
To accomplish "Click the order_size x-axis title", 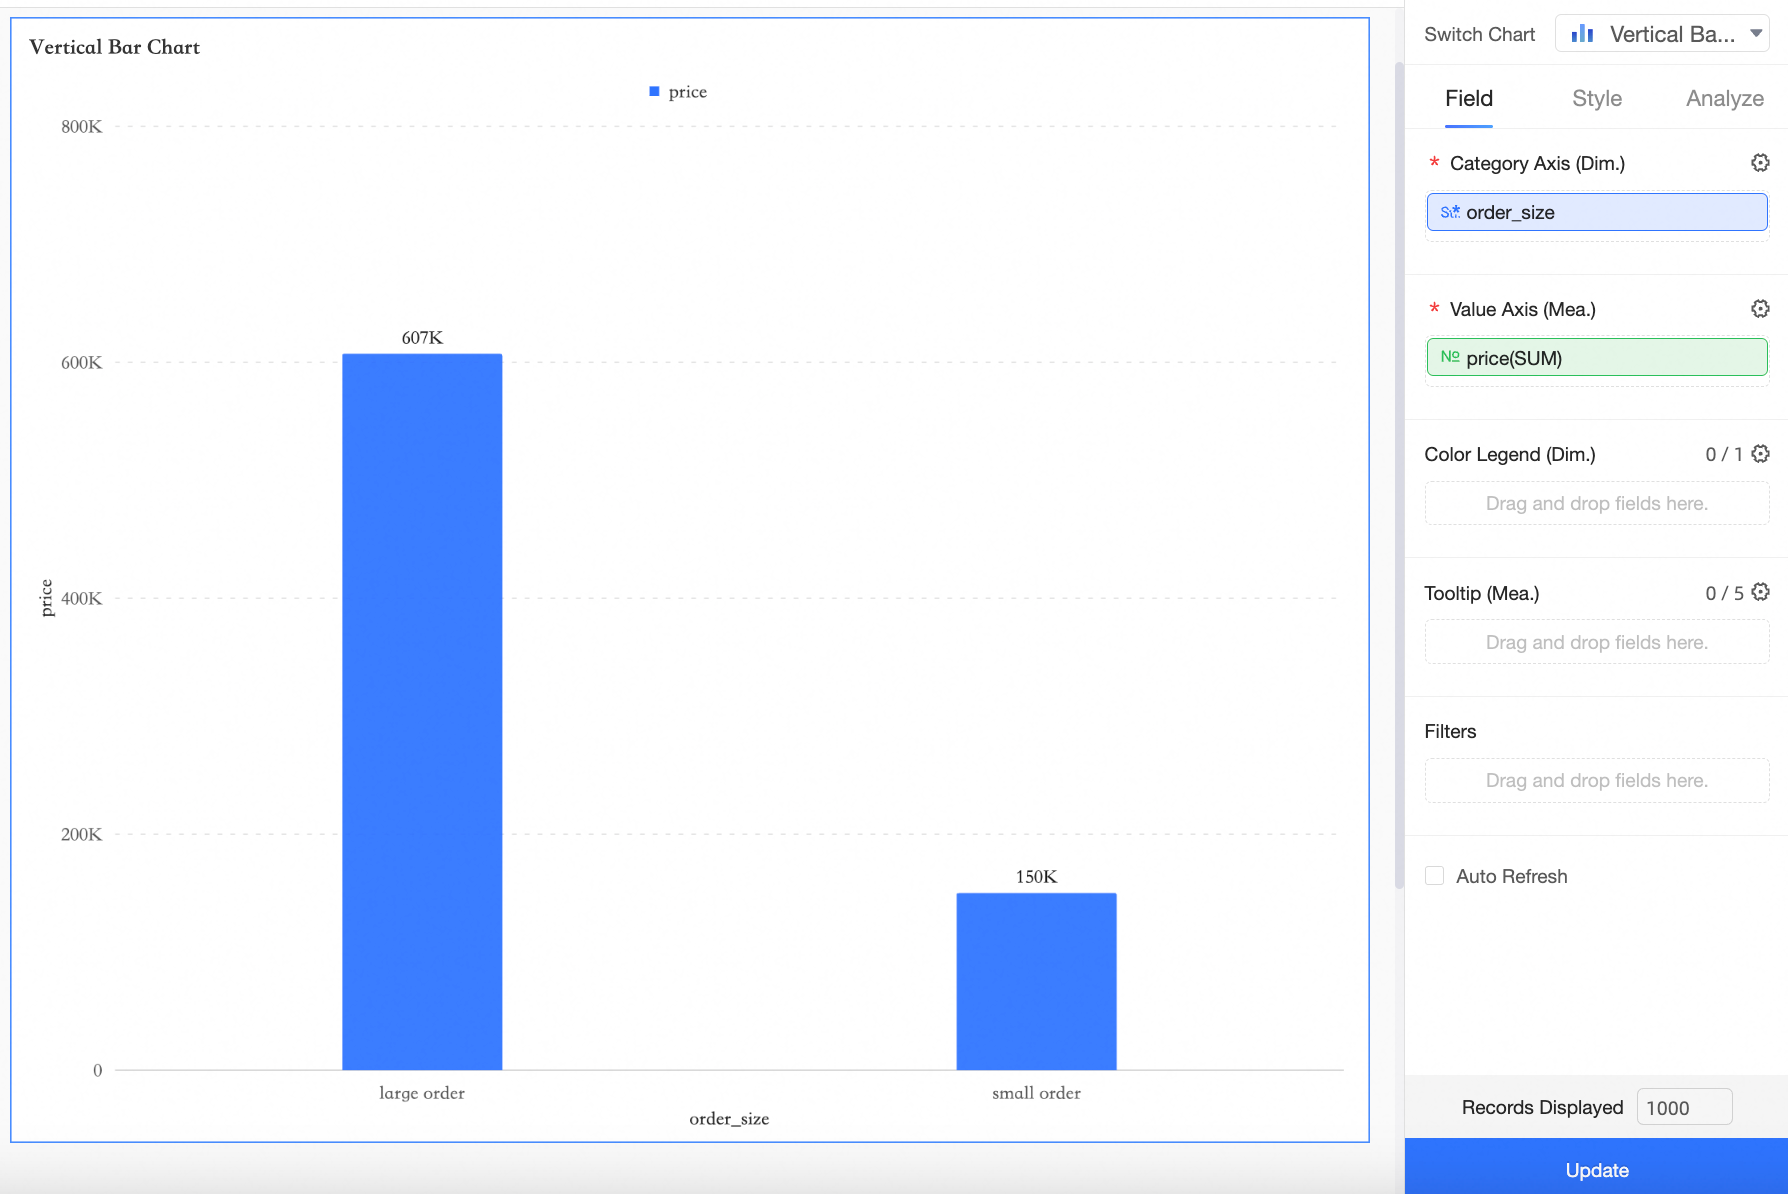I will [729, 1119].
